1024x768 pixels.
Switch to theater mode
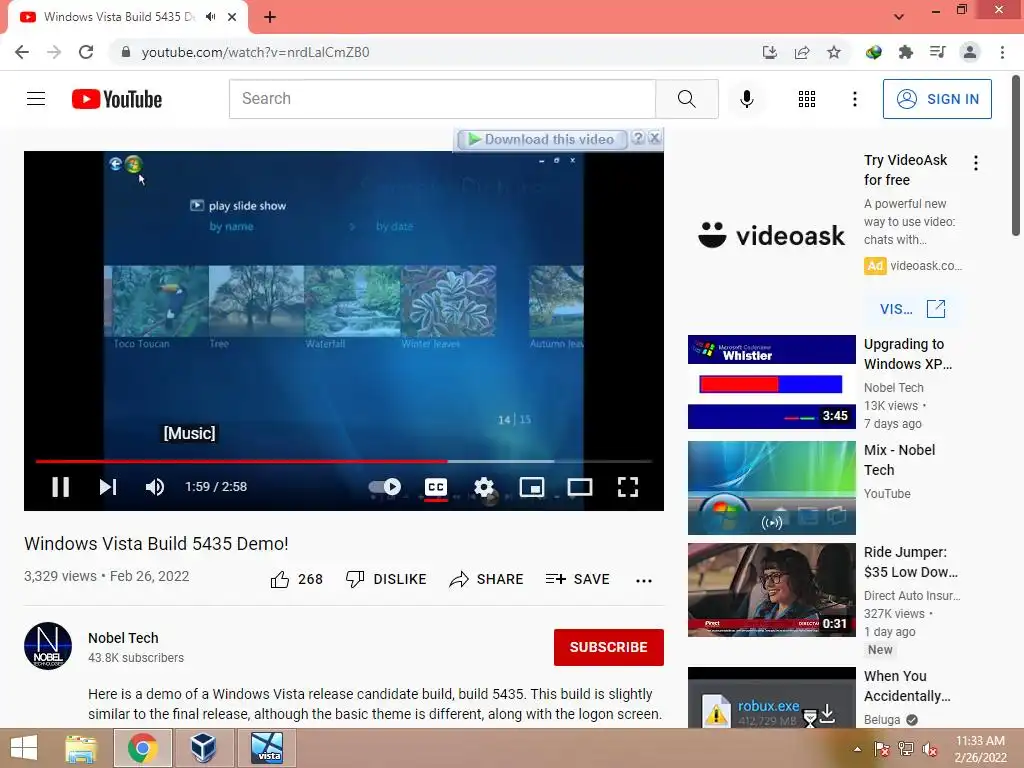point(580,487)
